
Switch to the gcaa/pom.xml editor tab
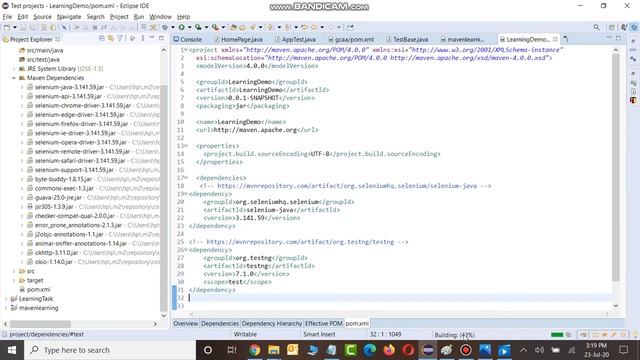[x=351, y=40]
